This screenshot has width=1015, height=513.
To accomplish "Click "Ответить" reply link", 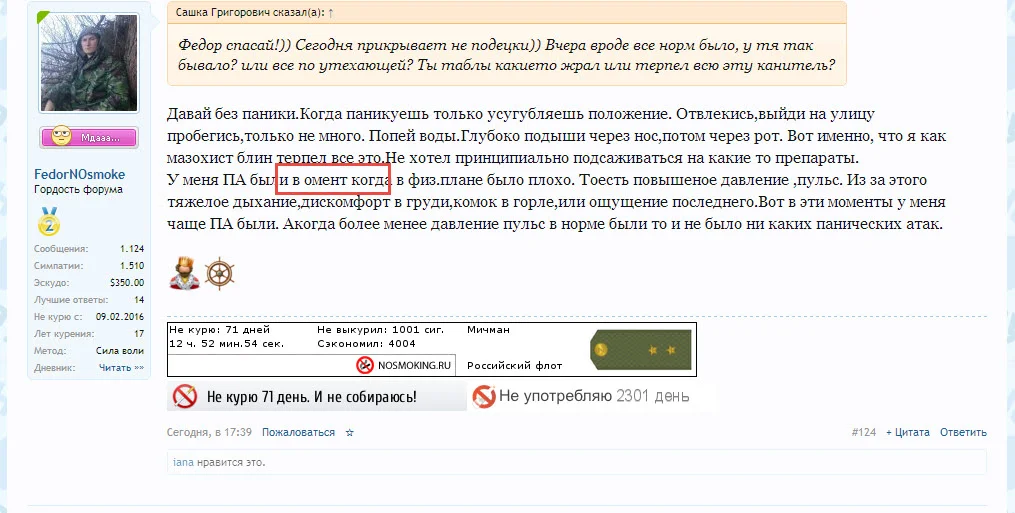I will (963, 432).
